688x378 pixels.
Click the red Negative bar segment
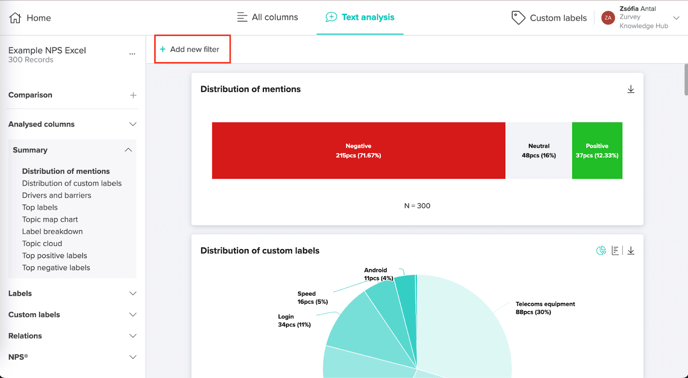coord(358,151)
